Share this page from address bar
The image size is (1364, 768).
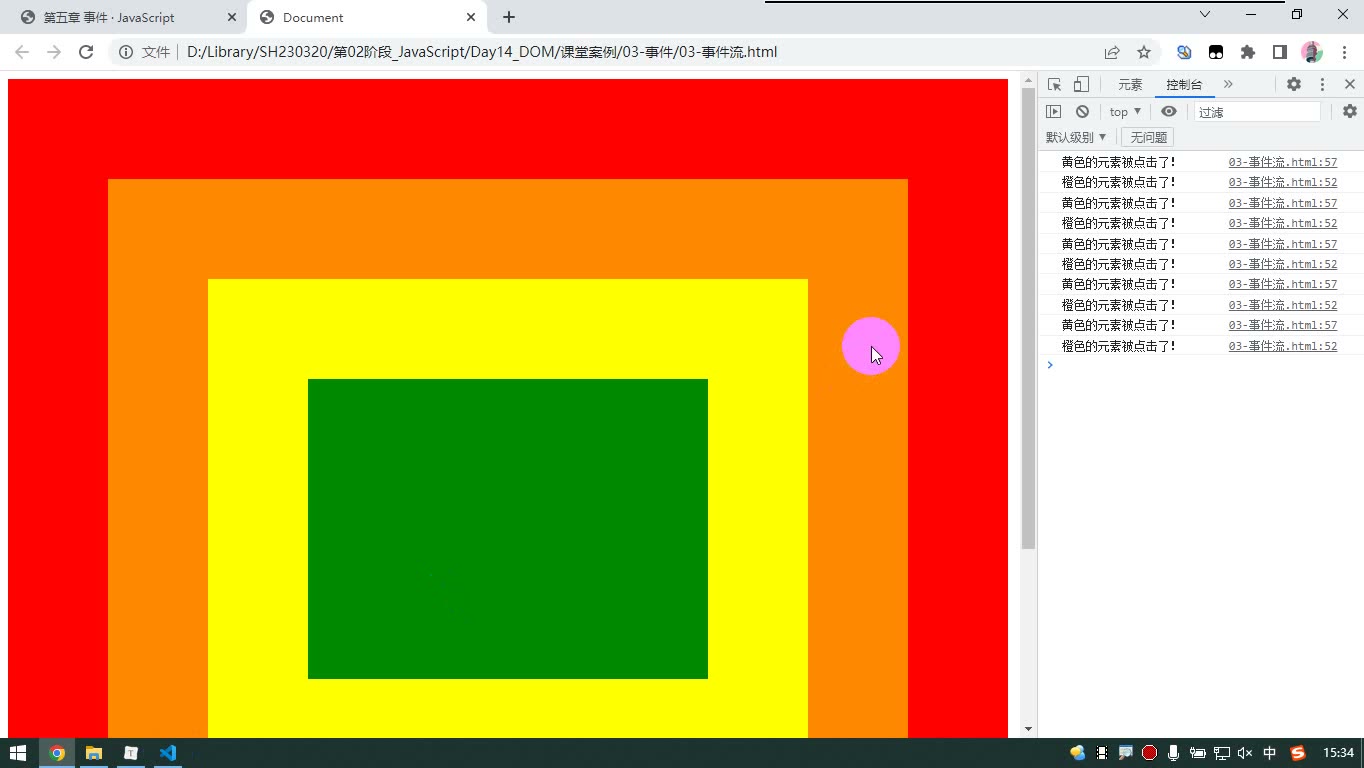1112,52
